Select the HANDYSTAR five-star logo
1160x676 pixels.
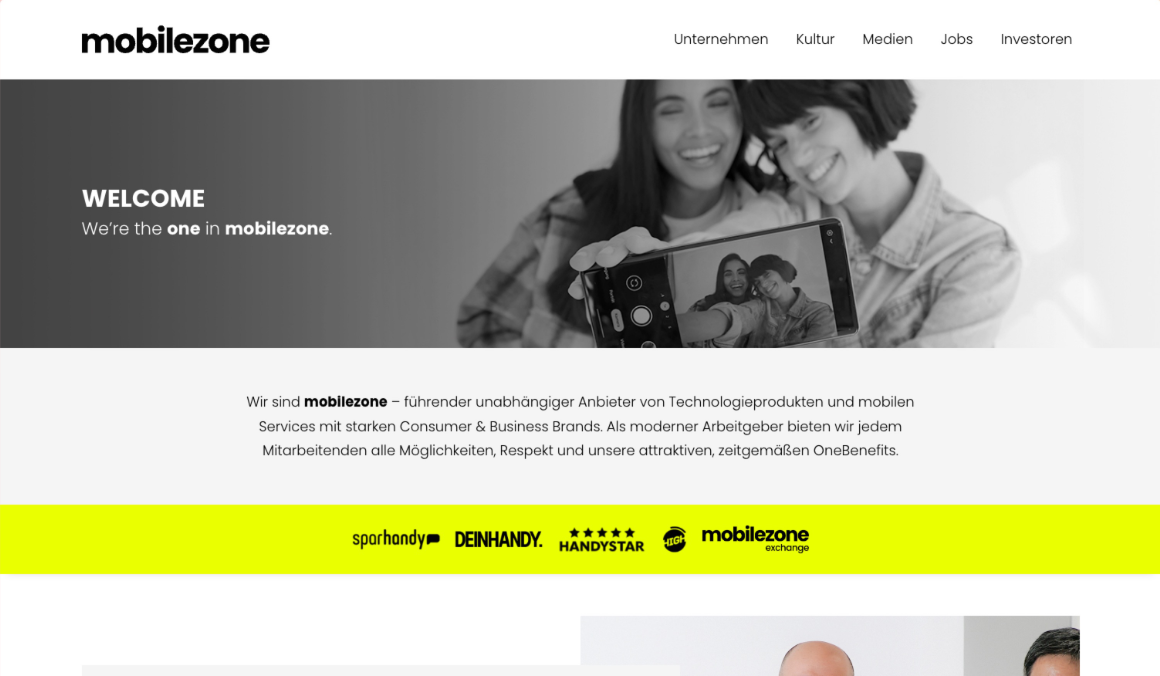coord(601,540)
